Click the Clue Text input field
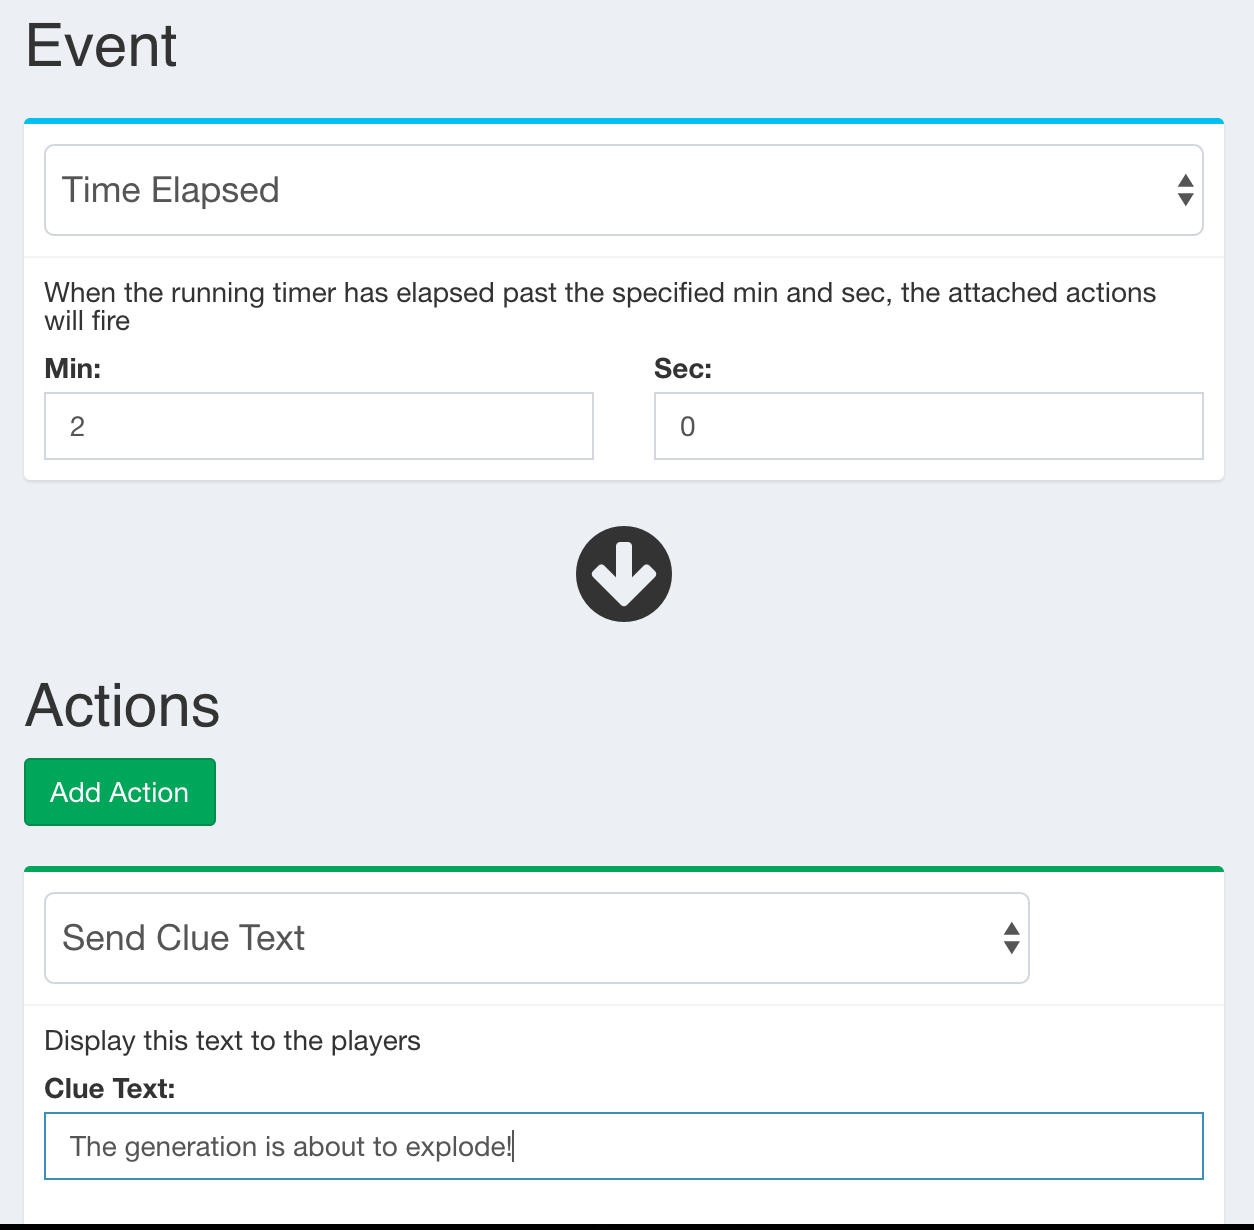This screenshot has height=1230, width=1254. tap(624, 1146)
